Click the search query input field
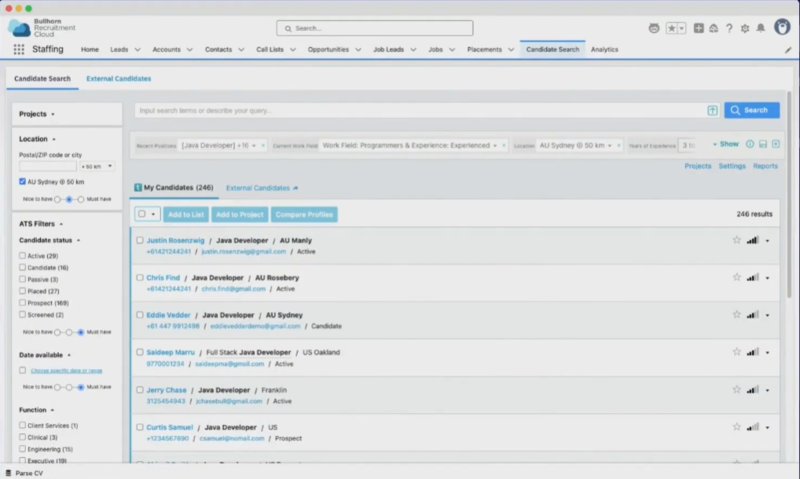This screenshot has width=800, height=479. pyautogui.click(x=420, y=110)
